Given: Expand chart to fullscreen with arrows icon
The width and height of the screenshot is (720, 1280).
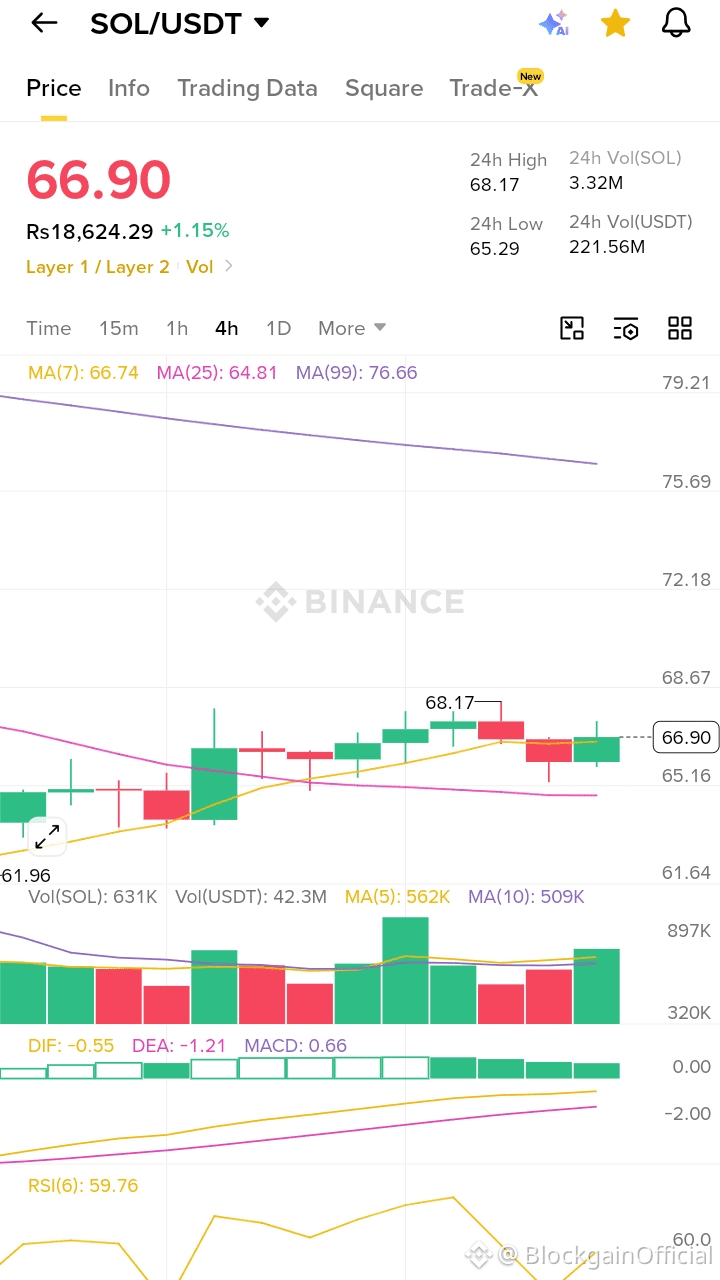Looking at the screenshot, I should point(47,837).
